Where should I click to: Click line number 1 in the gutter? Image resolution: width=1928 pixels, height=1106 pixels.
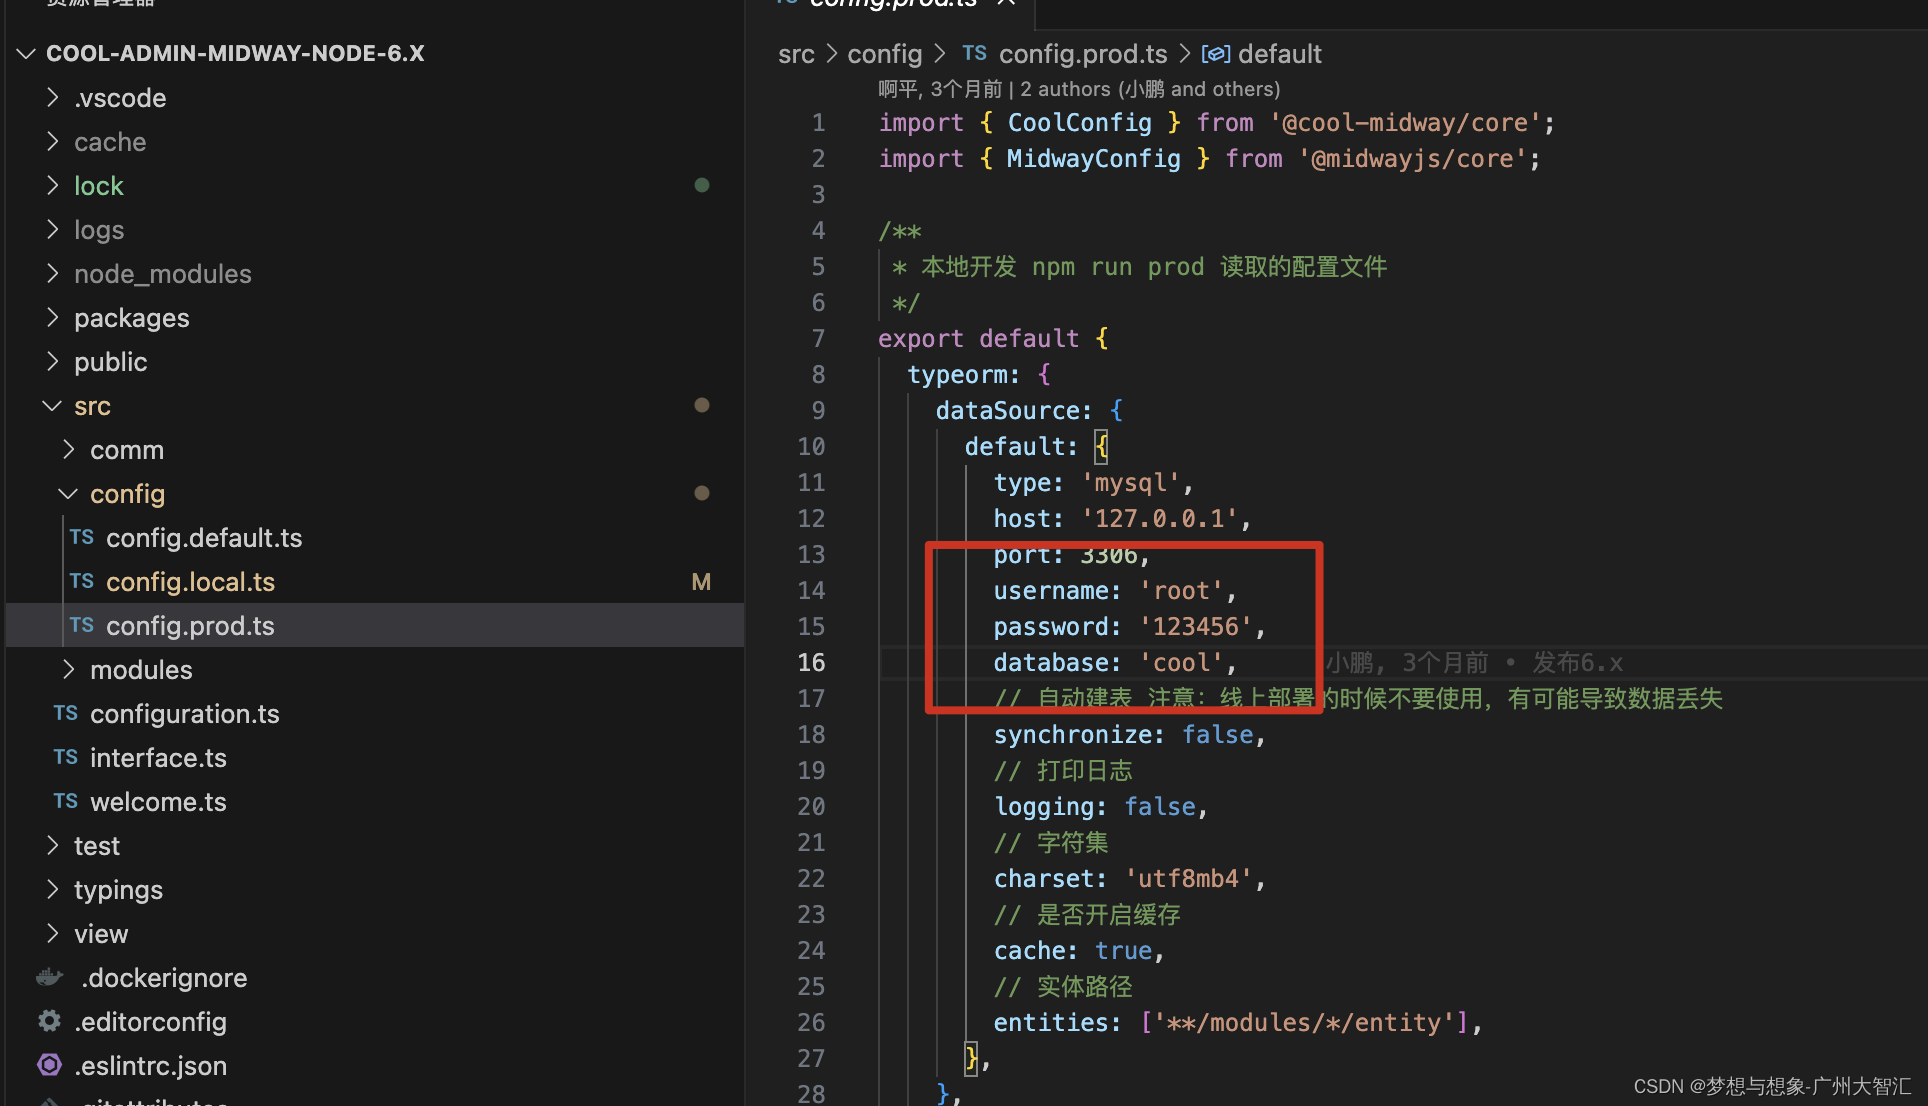tap(818, 123)
